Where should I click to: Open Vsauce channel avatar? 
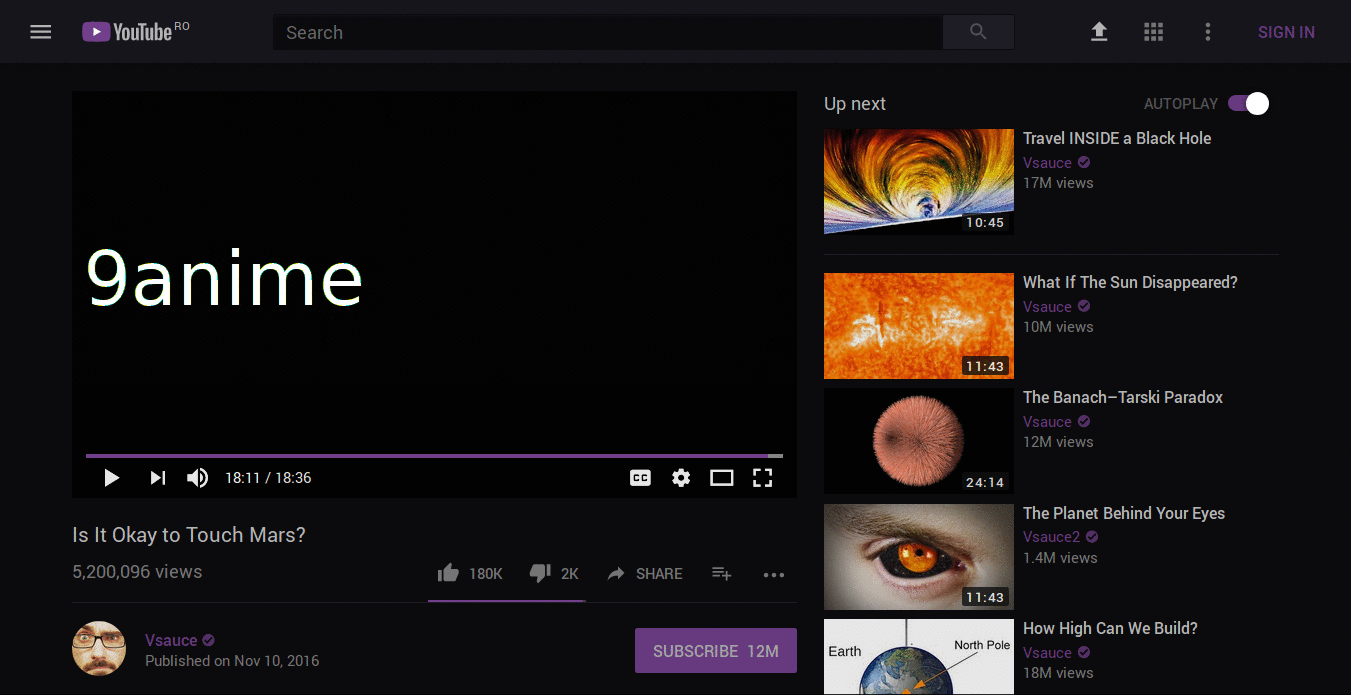[x=99, y=648]
